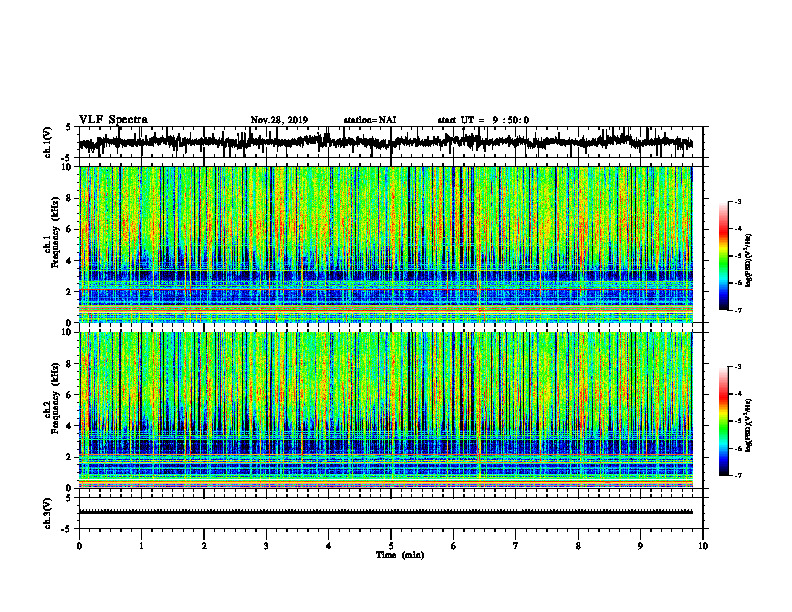Click the '-3' label on top color scale

tap(737, 202)
